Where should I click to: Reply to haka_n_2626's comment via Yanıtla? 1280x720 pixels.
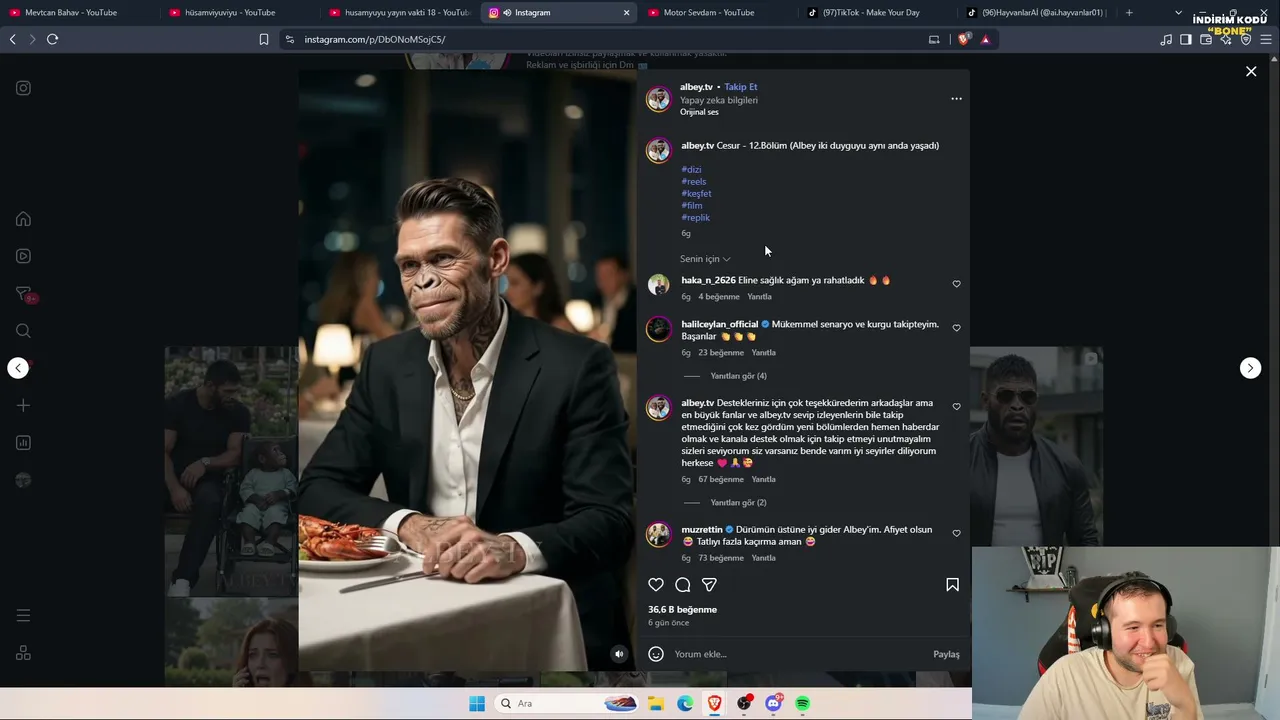[x=760, y=297]
